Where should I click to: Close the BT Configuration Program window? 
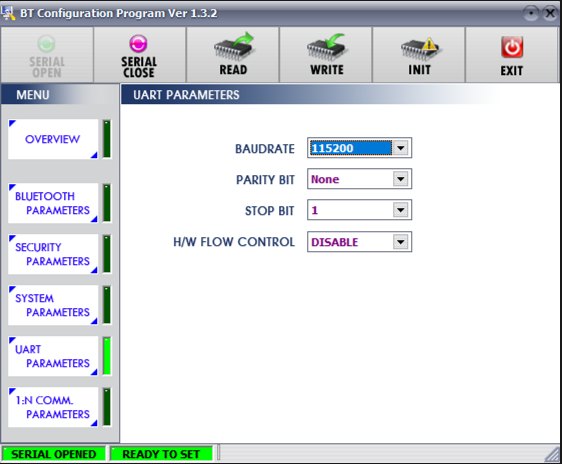tap(550, 14)
